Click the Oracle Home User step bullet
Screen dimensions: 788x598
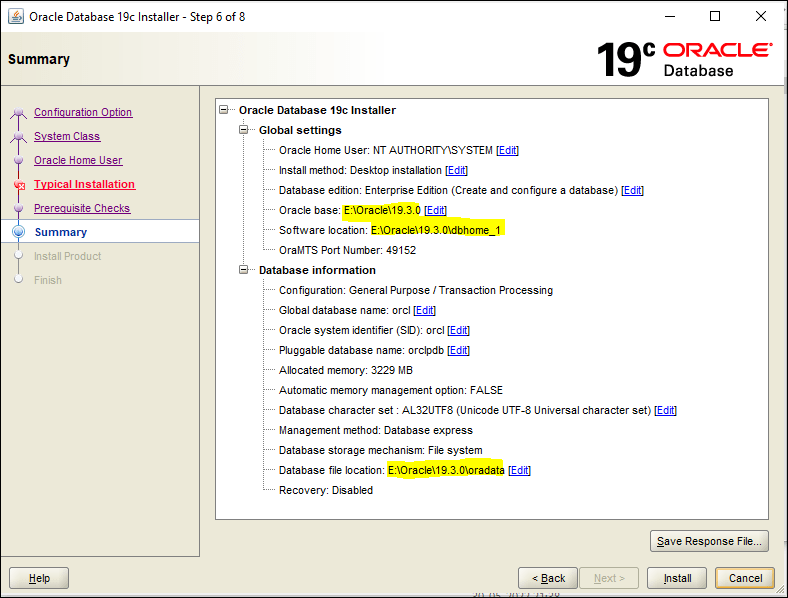pyautogui.click(x=19, y=160)
